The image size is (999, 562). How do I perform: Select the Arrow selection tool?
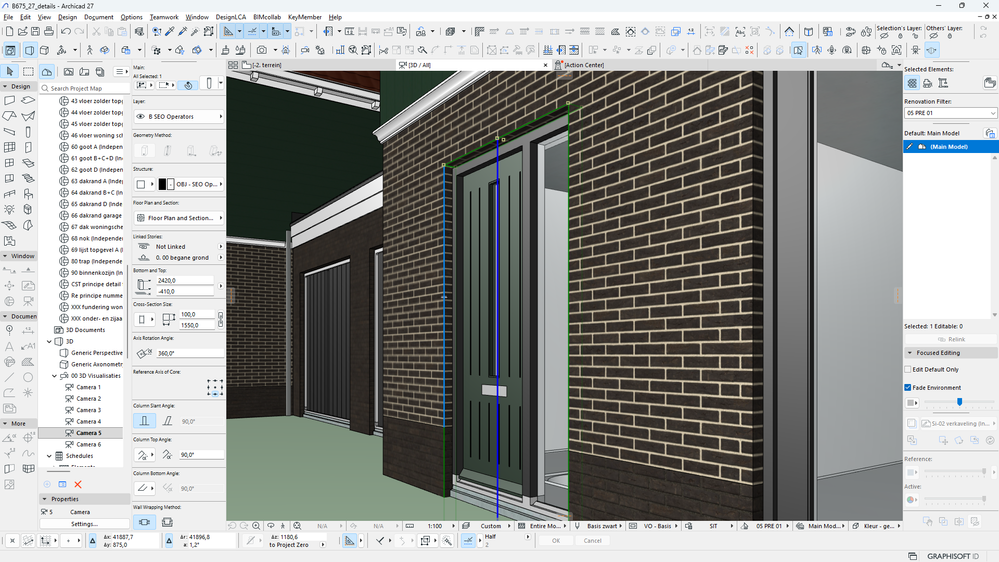[x=10, y=71]
